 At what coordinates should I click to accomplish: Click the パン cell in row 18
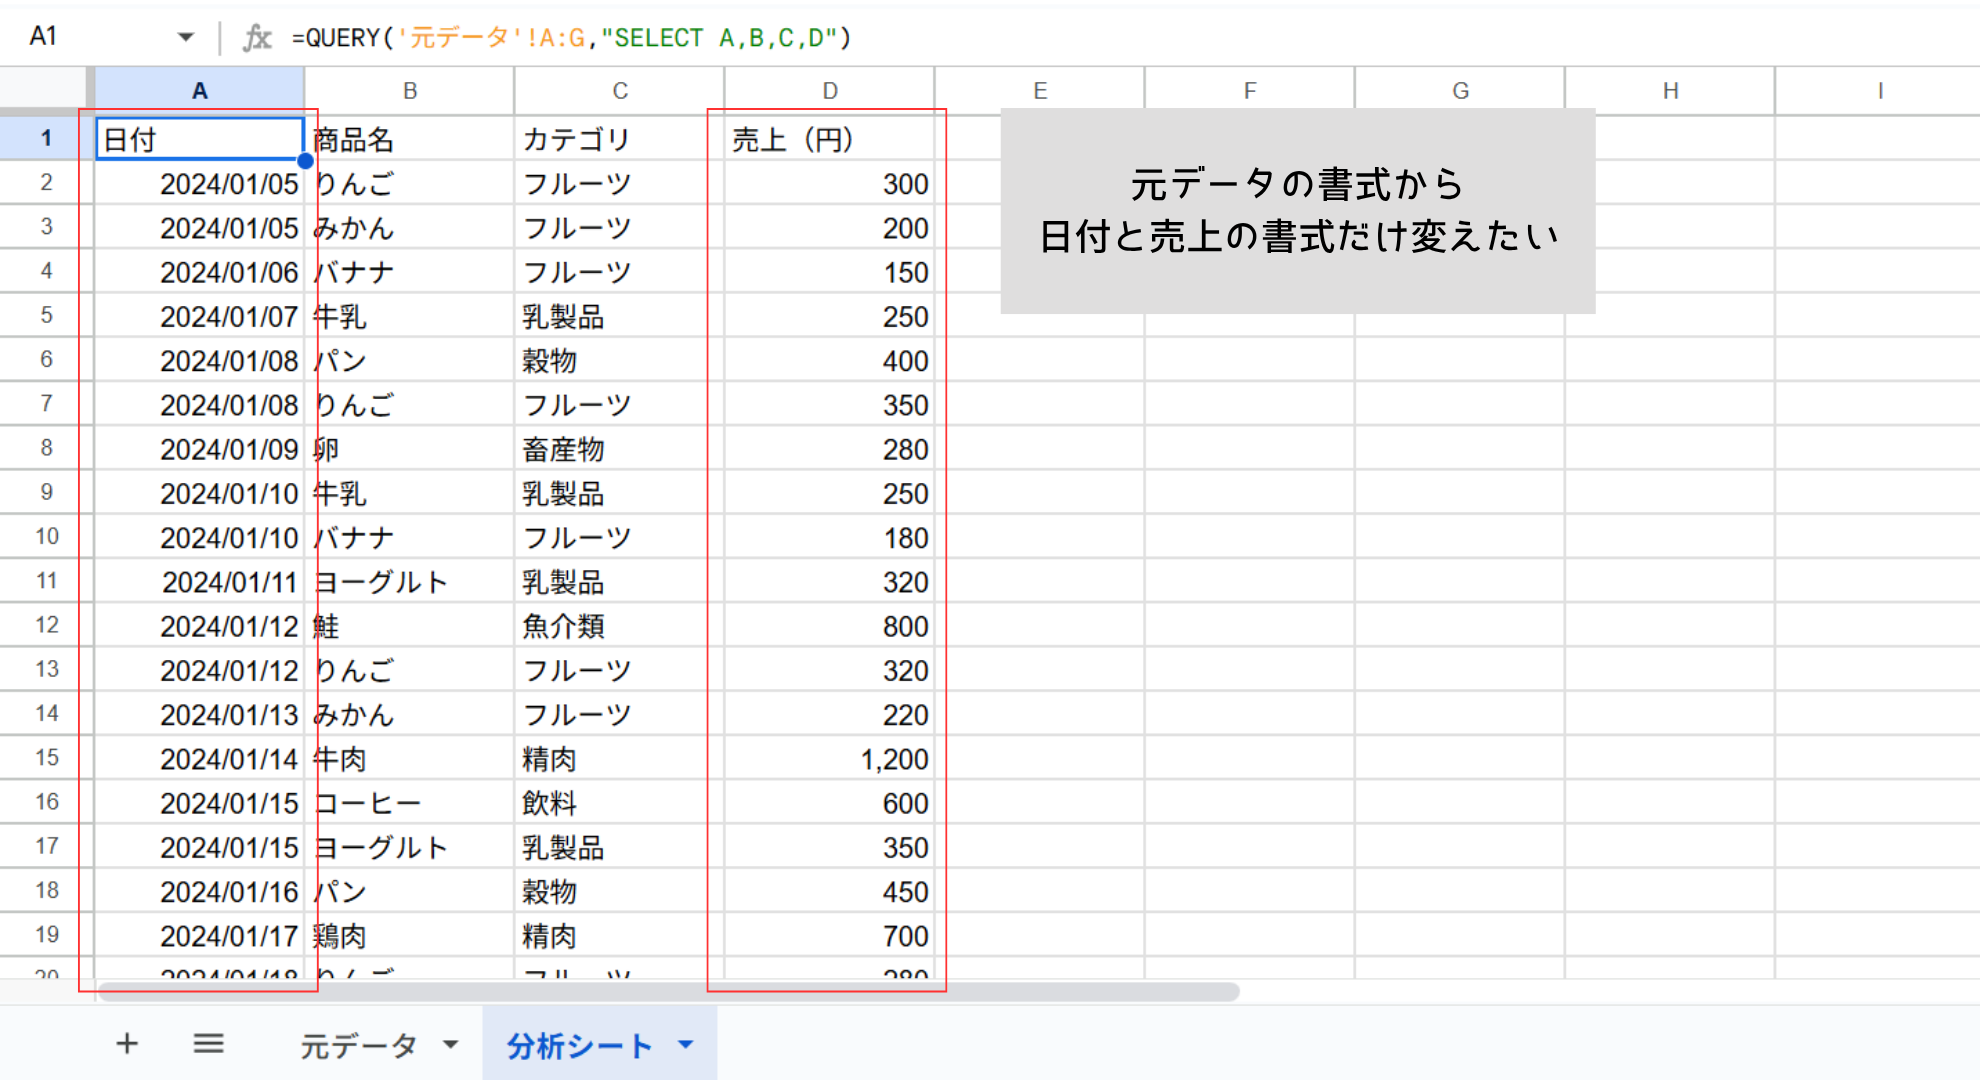410,891
